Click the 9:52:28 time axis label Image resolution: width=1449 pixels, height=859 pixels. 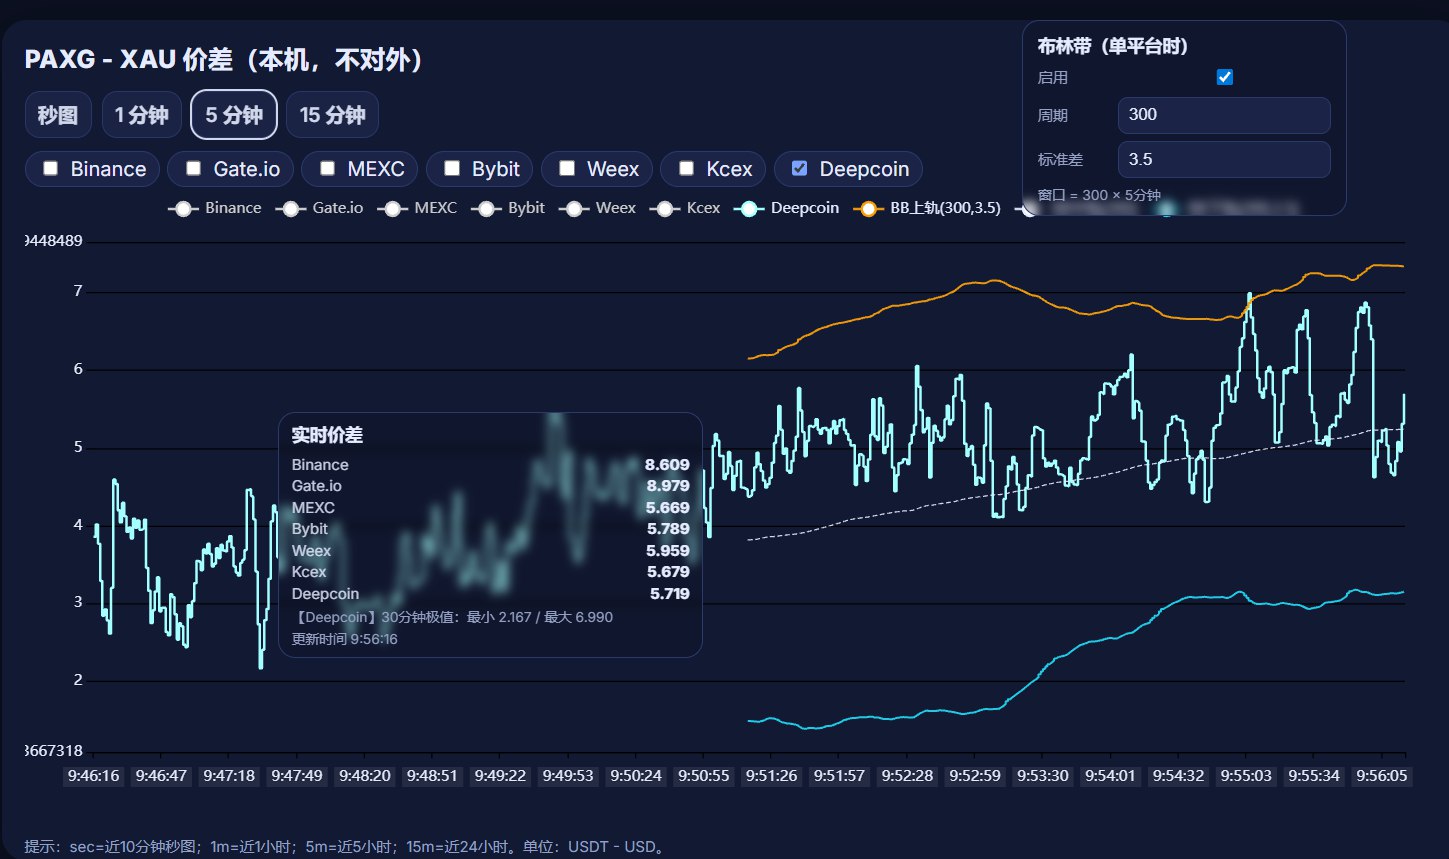907,776
